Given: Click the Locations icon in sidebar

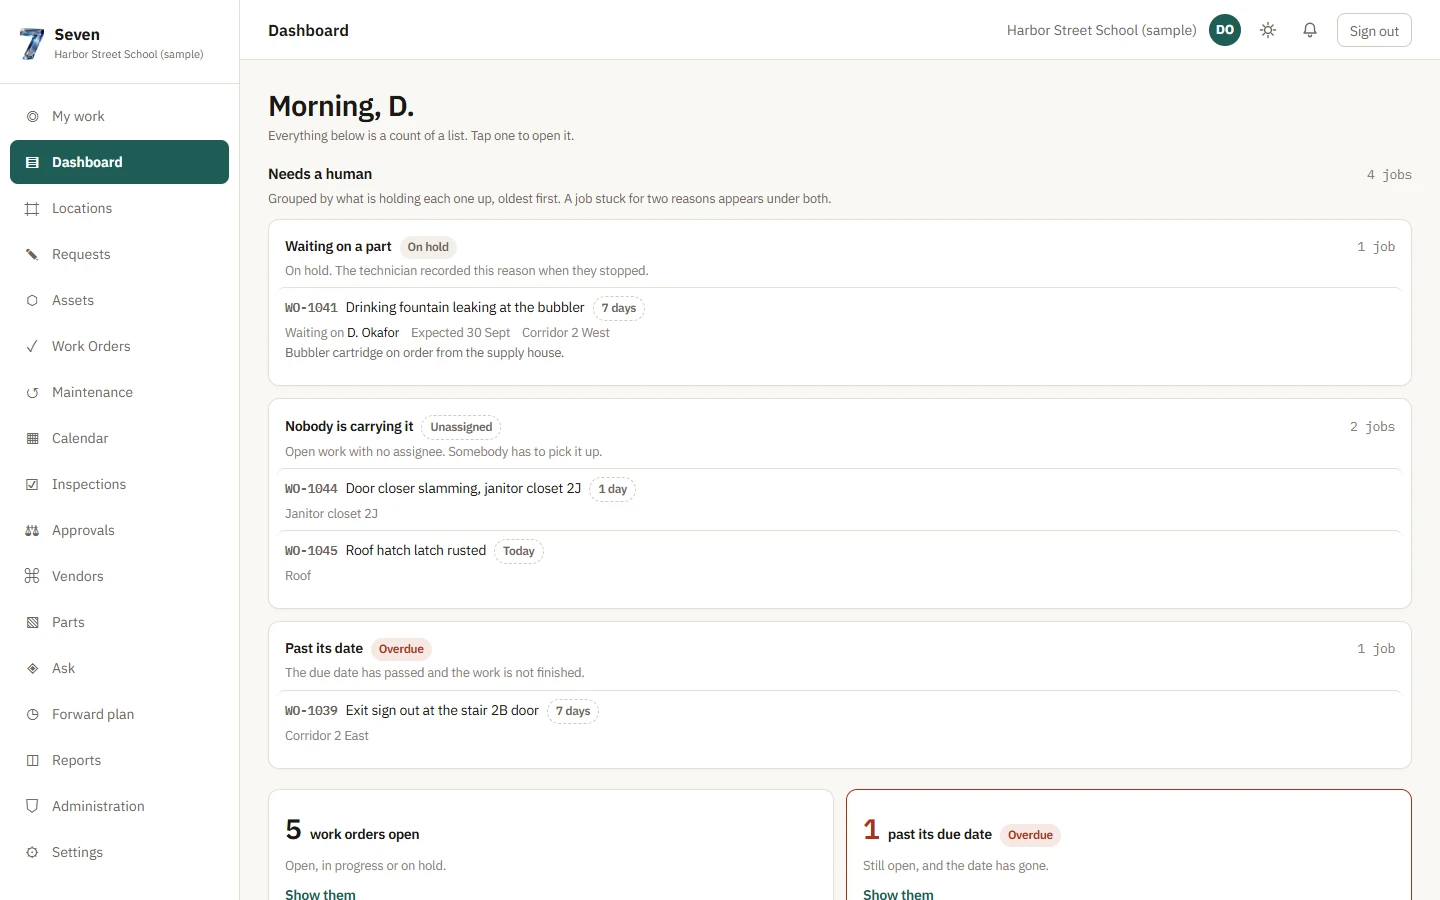Looking at the screenshot, I should (x=32, y=208).
